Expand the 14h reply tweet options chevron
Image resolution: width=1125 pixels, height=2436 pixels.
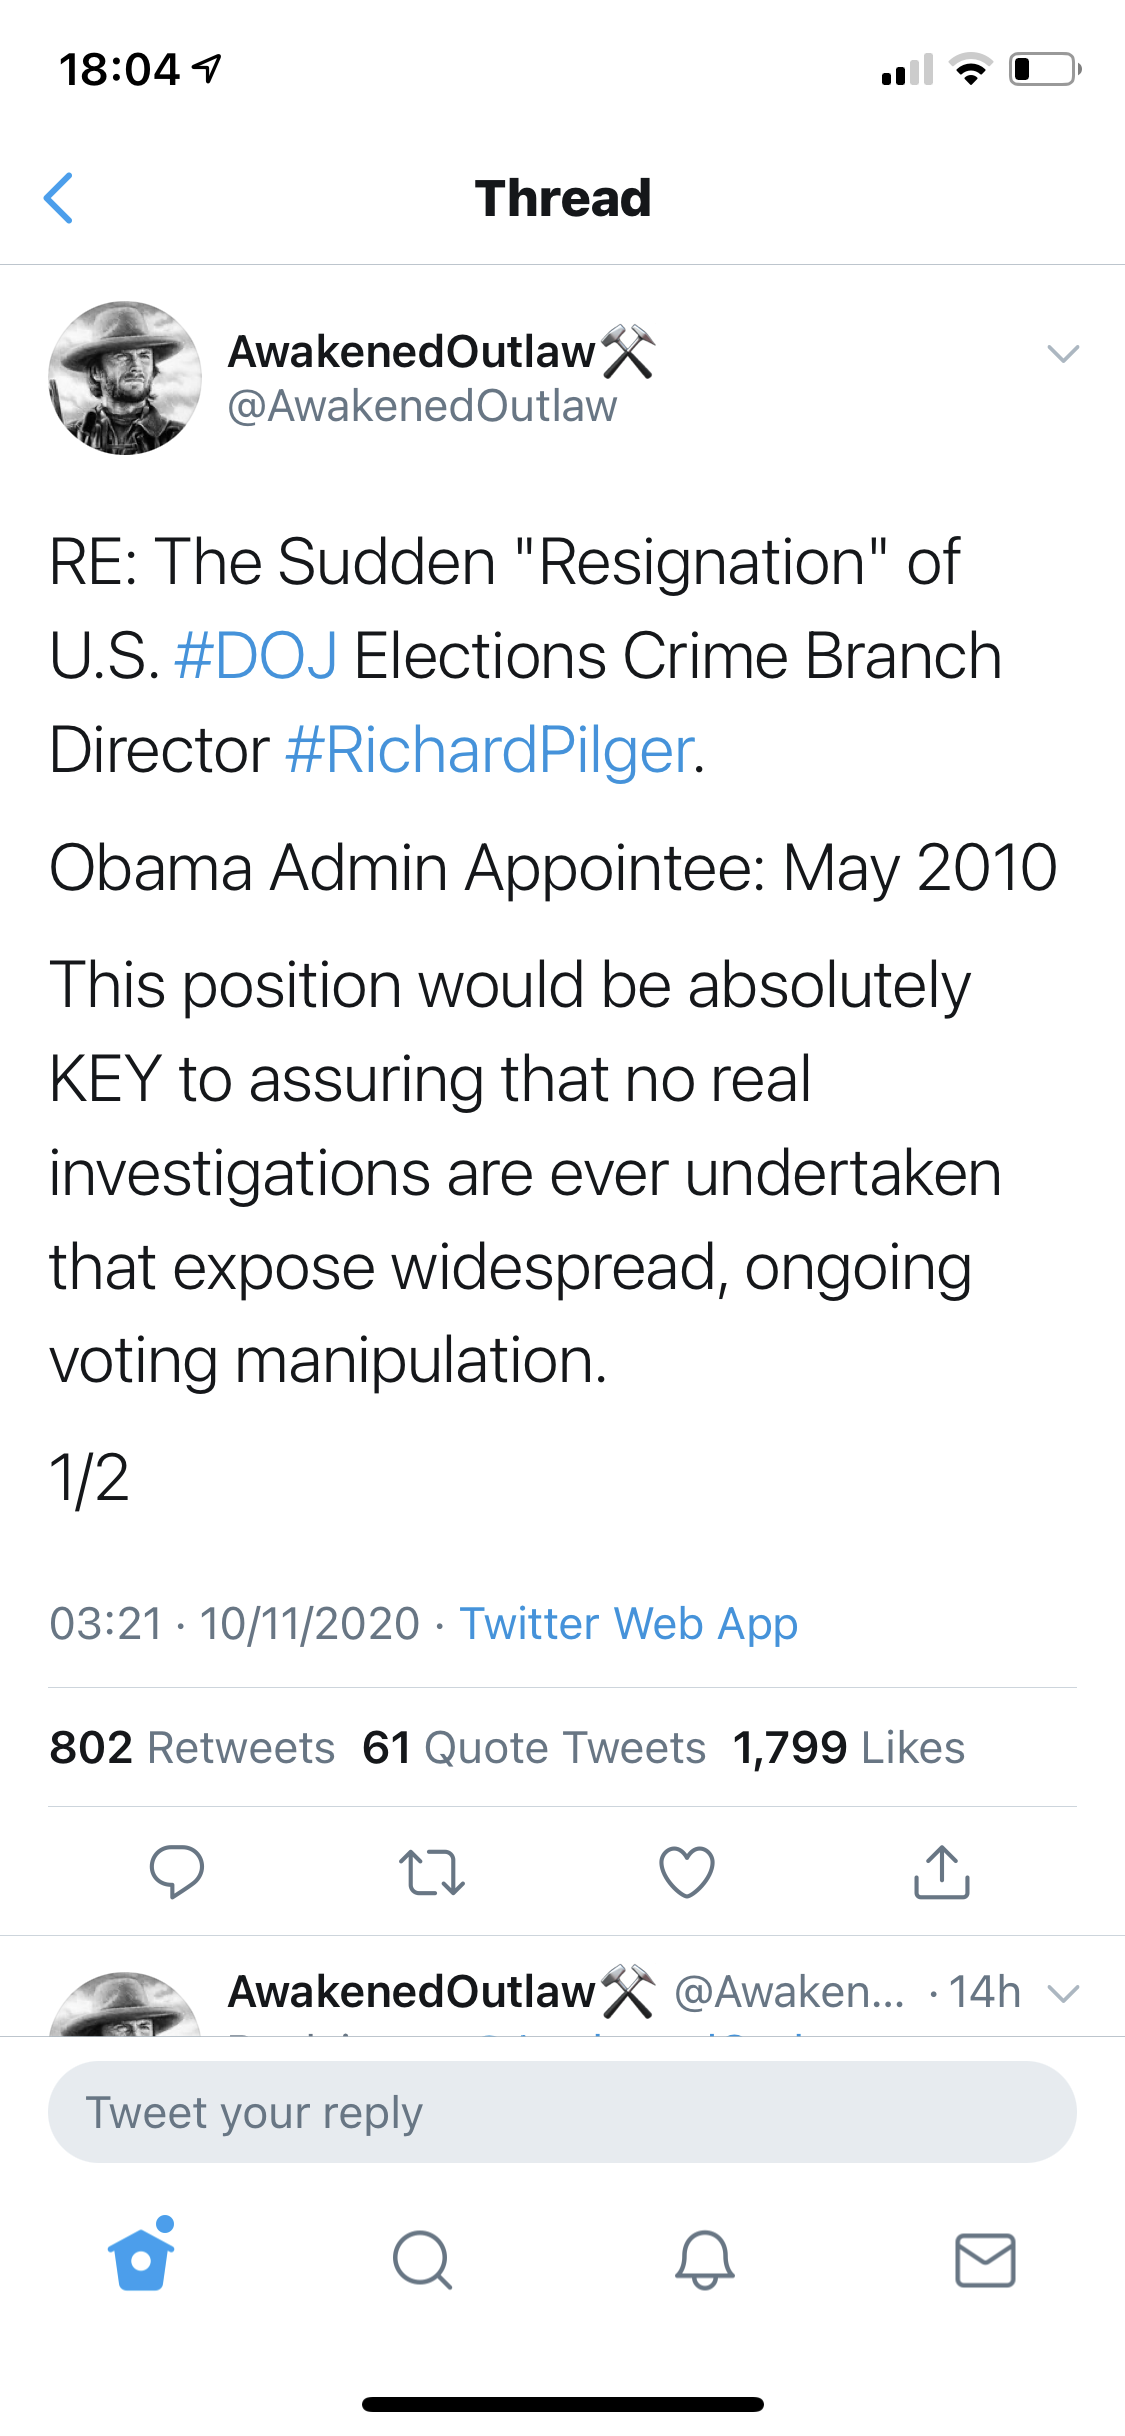click(1063, 1993)
